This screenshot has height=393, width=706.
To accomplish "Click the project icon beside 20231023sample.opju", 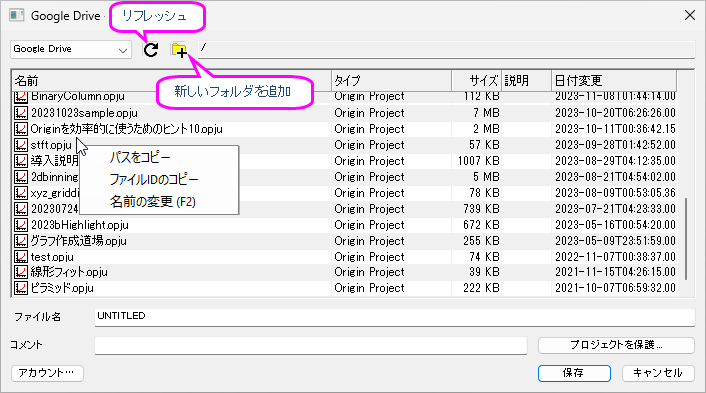I will [x=21, y=113].
